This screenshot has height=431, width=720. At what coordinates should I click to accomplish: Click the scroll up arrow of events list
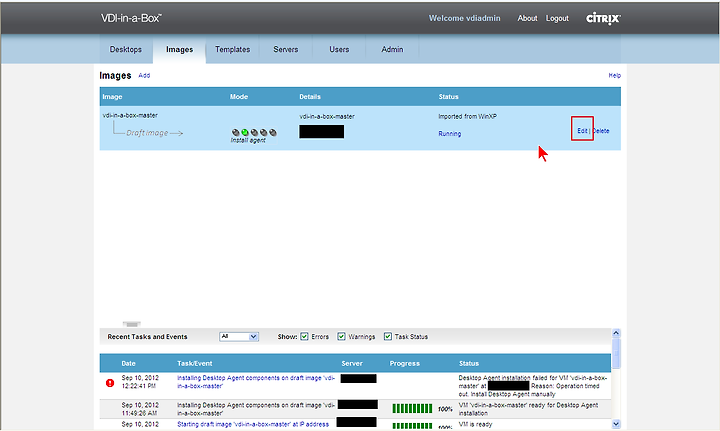coord(616,333)
